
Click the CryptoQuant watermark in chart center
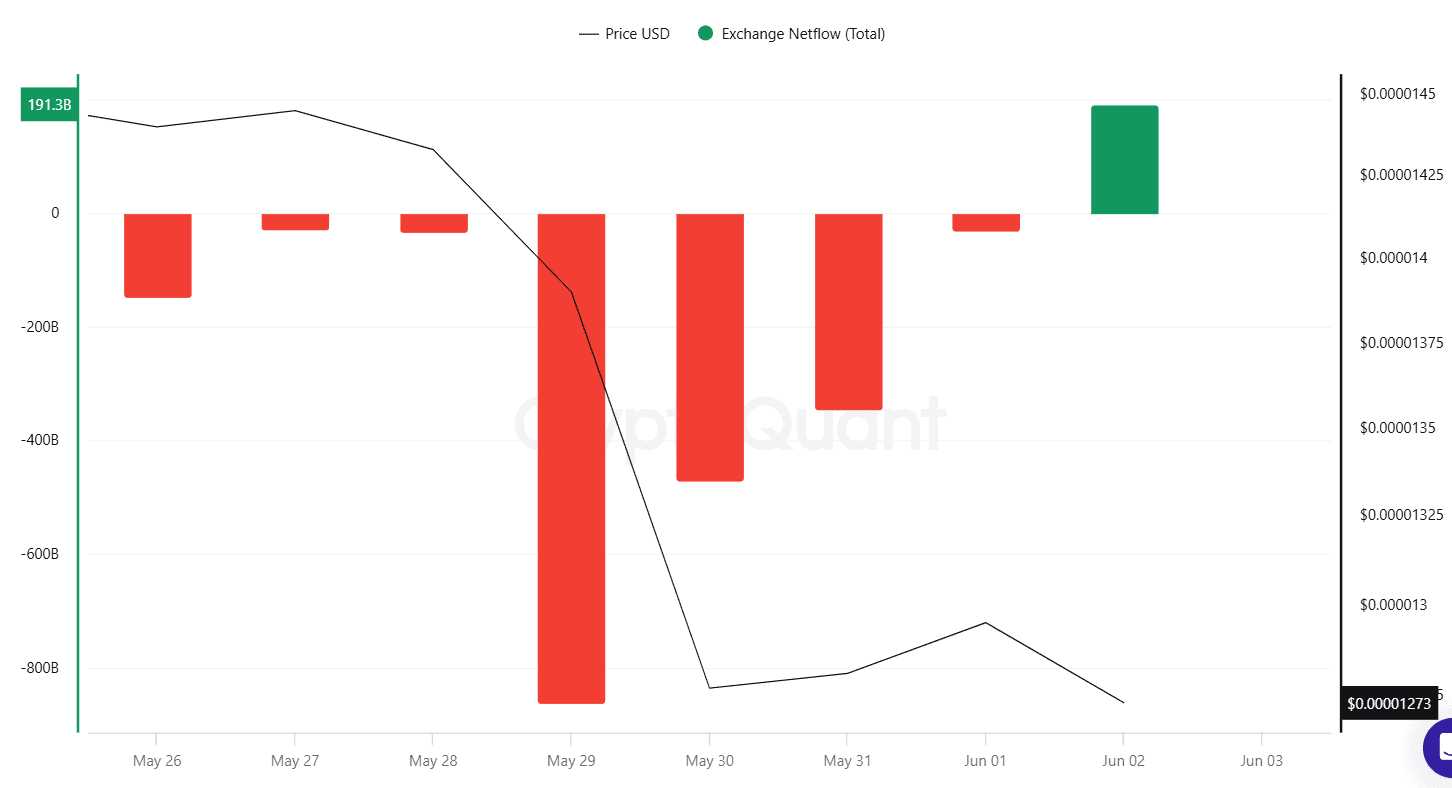[x=730, y=425]
